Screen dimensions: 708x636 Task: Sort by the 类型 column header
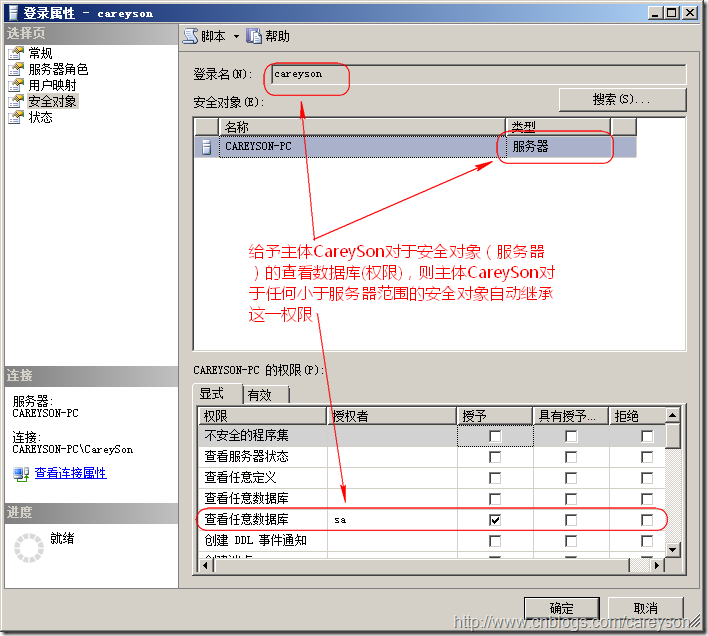[558, 127]
